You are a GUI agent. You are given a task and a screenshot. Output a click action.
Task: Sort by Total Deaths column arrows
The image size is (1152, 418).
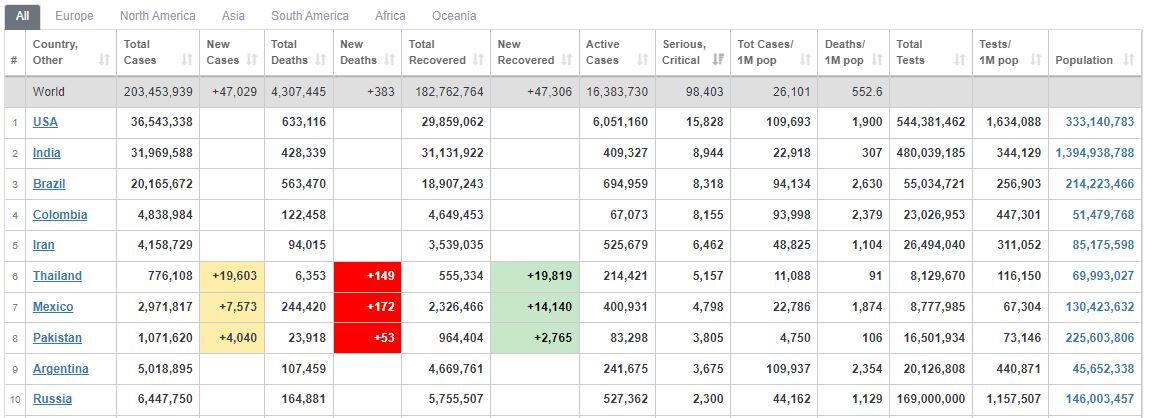click(320, 60)
